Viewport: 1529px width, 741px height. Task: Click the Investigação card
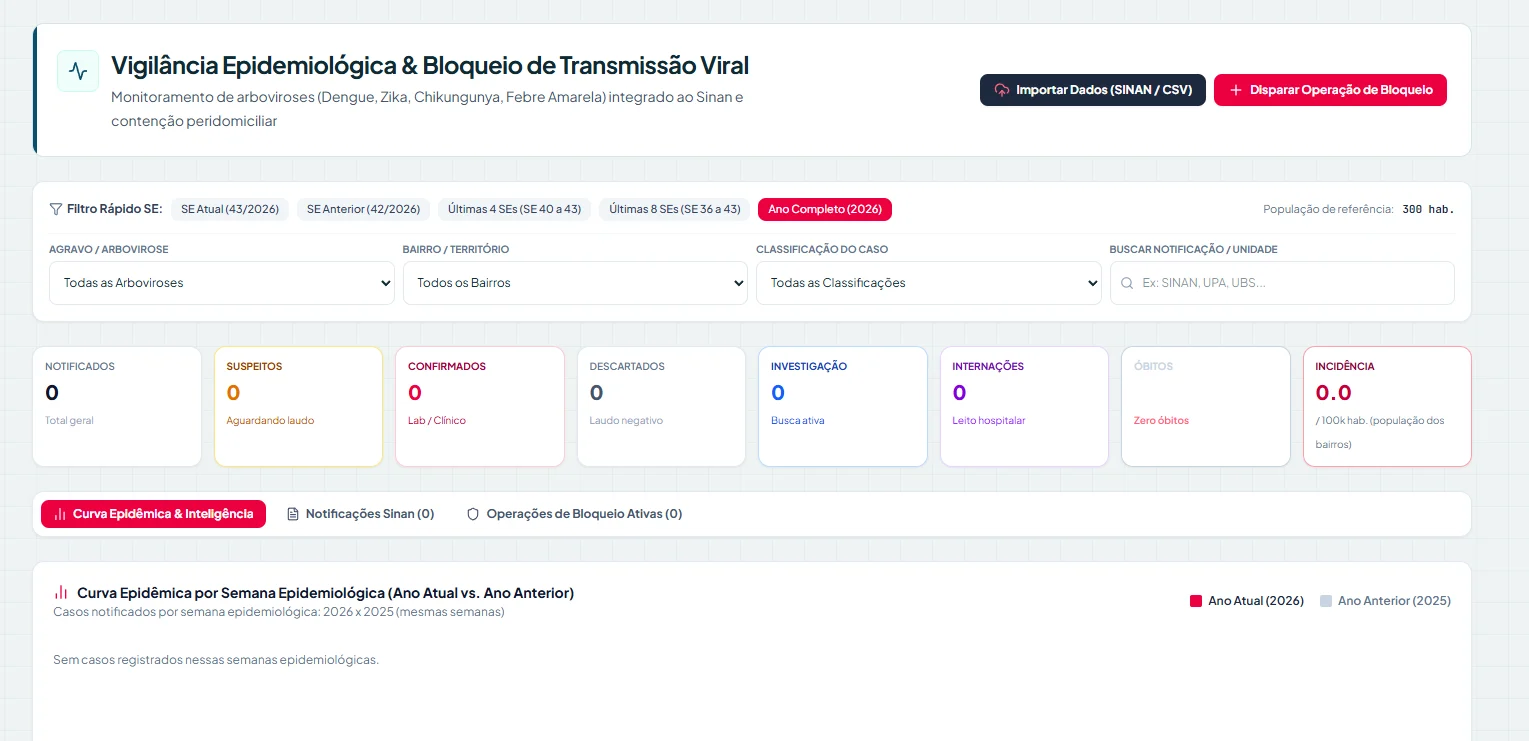(843, 406)
